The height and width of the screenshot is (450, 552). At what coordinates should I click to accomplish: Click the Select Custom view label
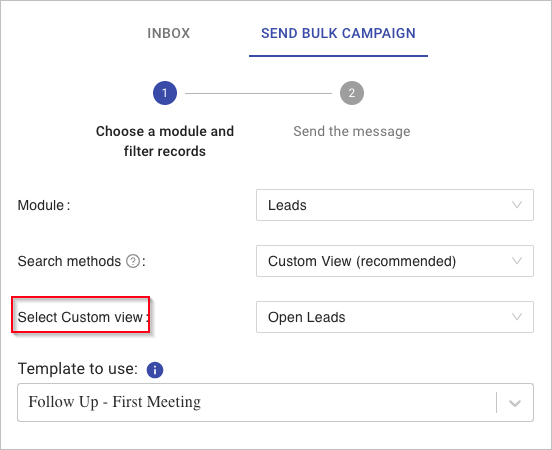pyautogui.click(x=83, y=317)
